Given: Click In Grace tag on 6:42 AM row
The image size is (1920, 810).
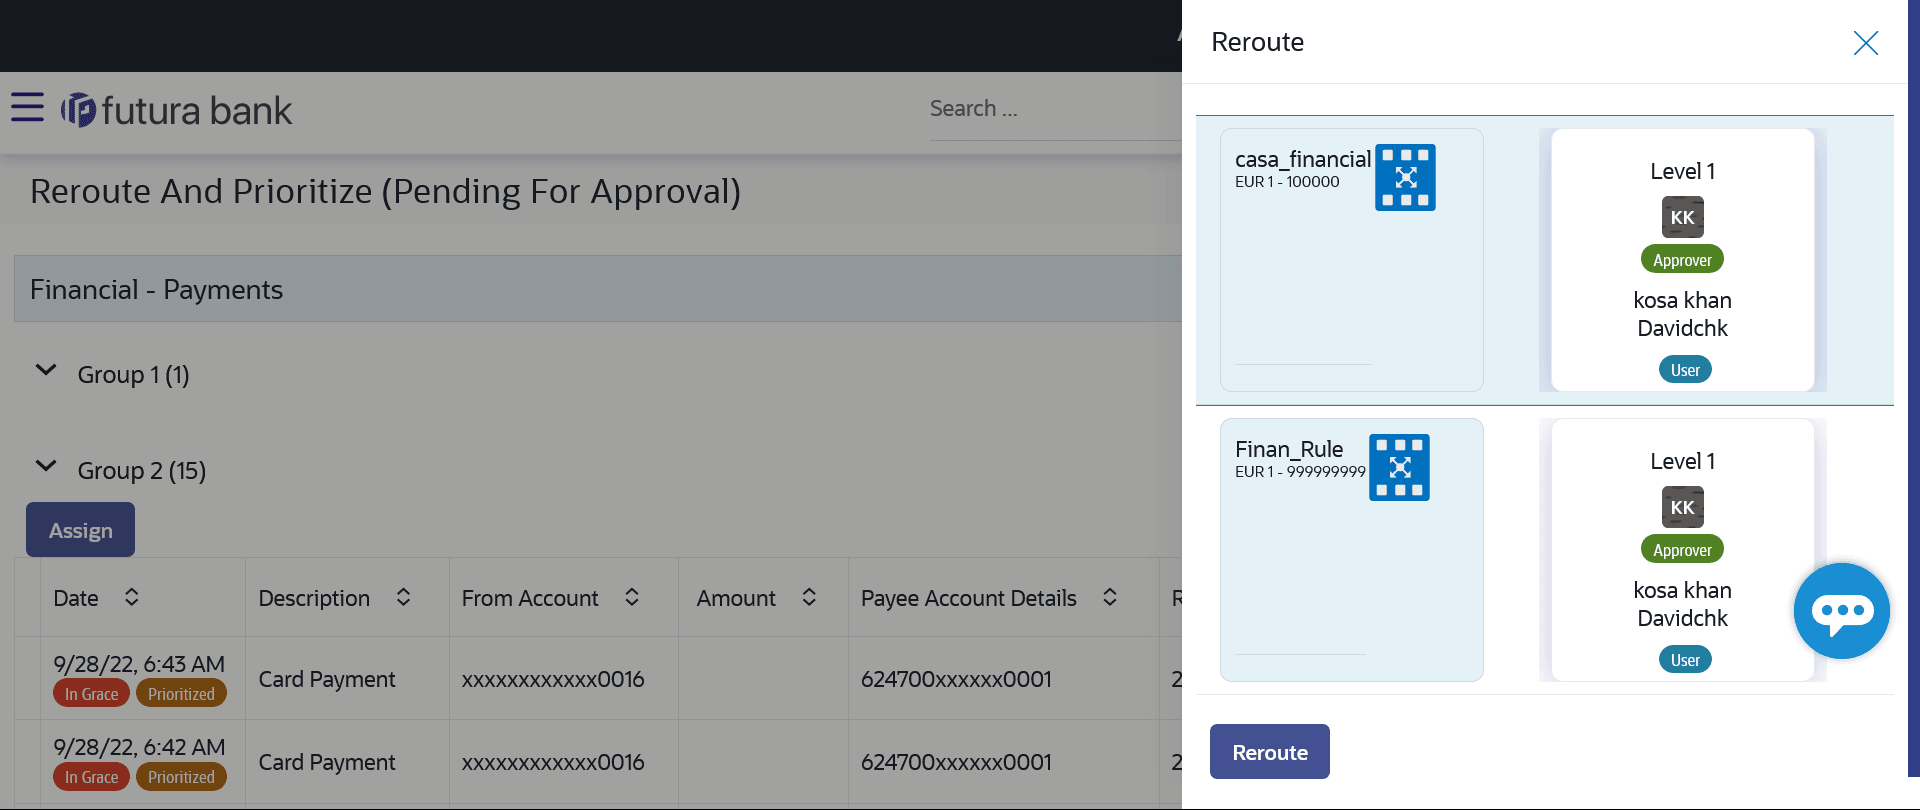Looking at the screenshot, I should (91, 777).
